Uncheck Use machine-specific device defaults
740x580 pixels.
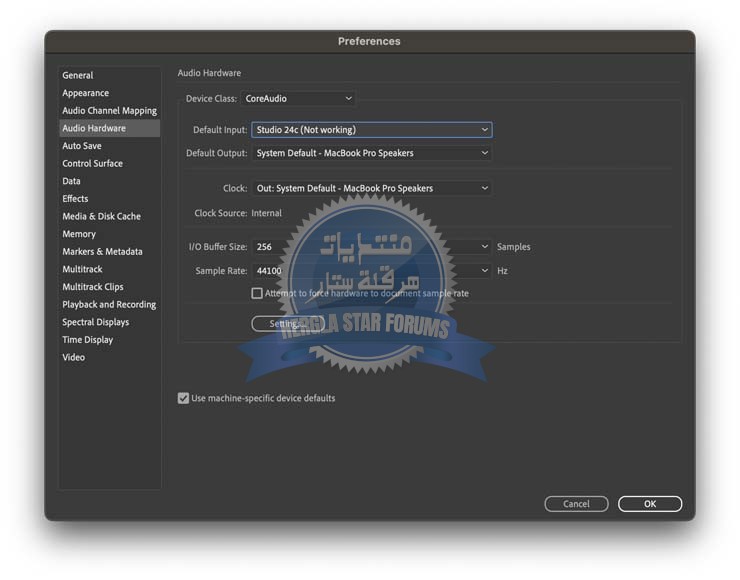click(x=183, y=398)
